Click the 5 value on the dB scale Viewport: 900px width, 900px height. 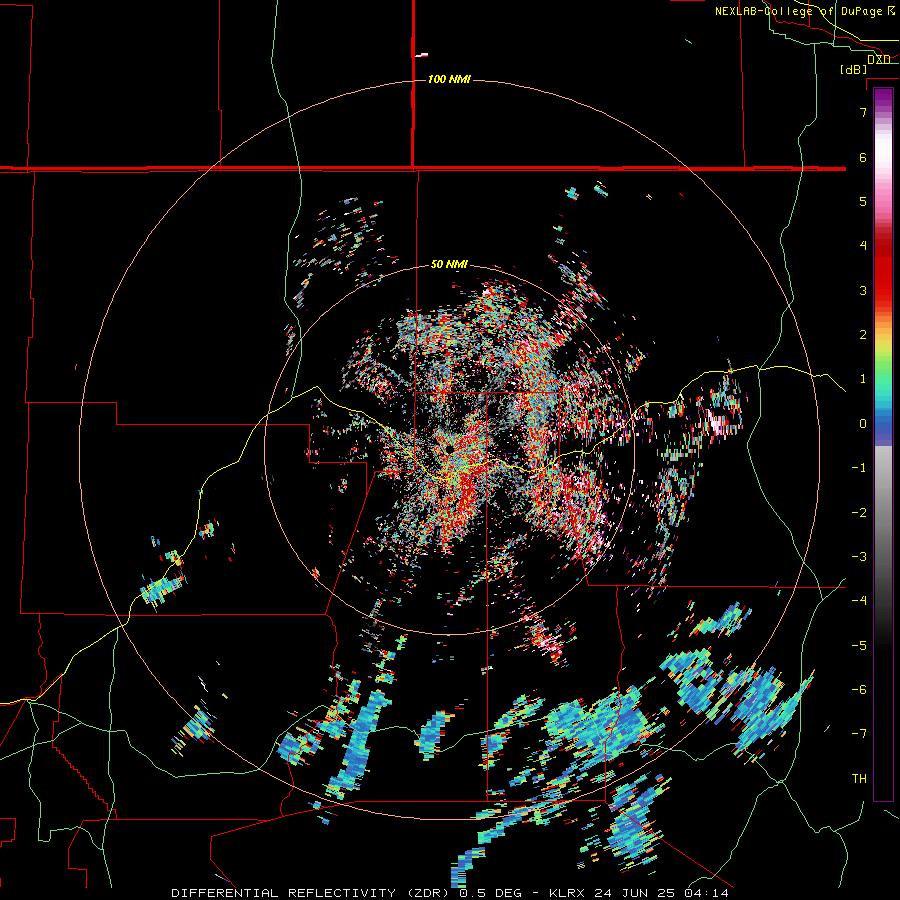(863, 201)
